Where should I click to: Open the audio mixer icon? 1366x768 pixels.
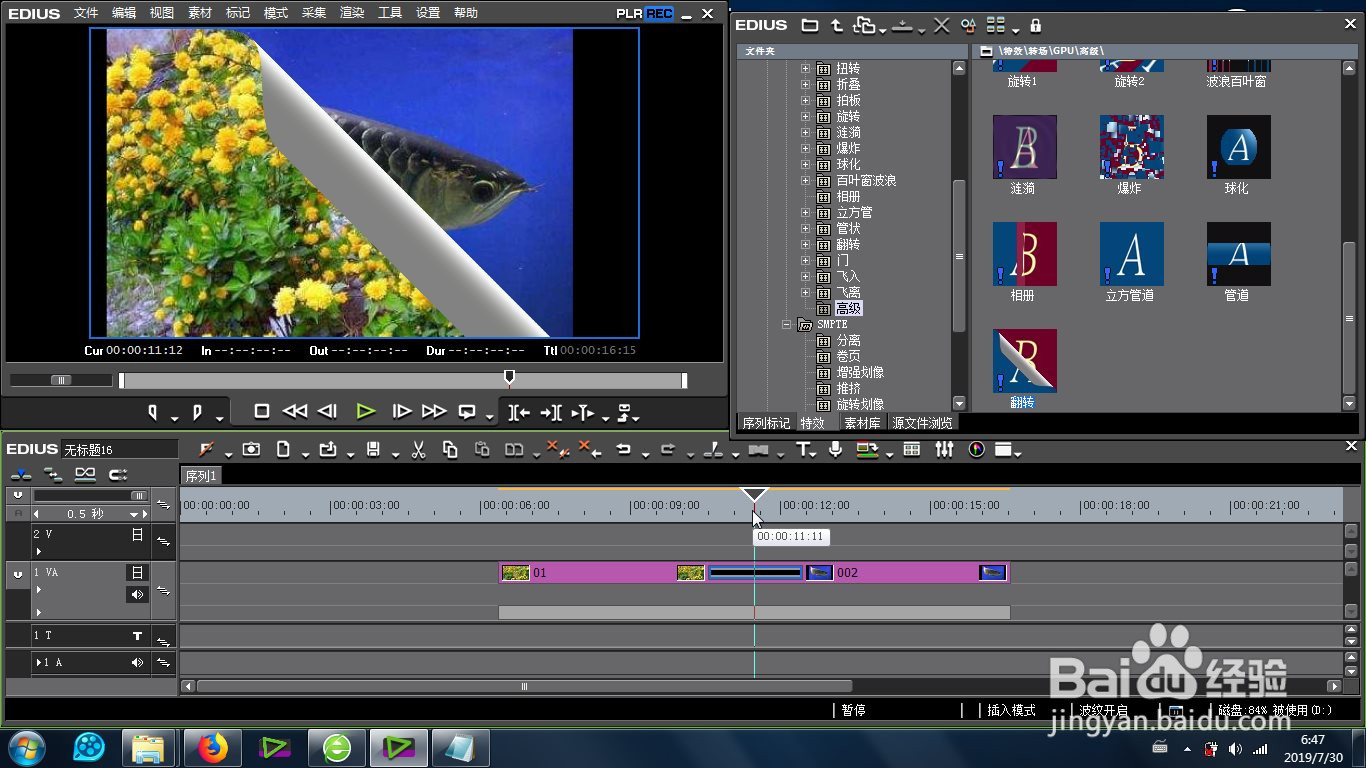point(944,450)
